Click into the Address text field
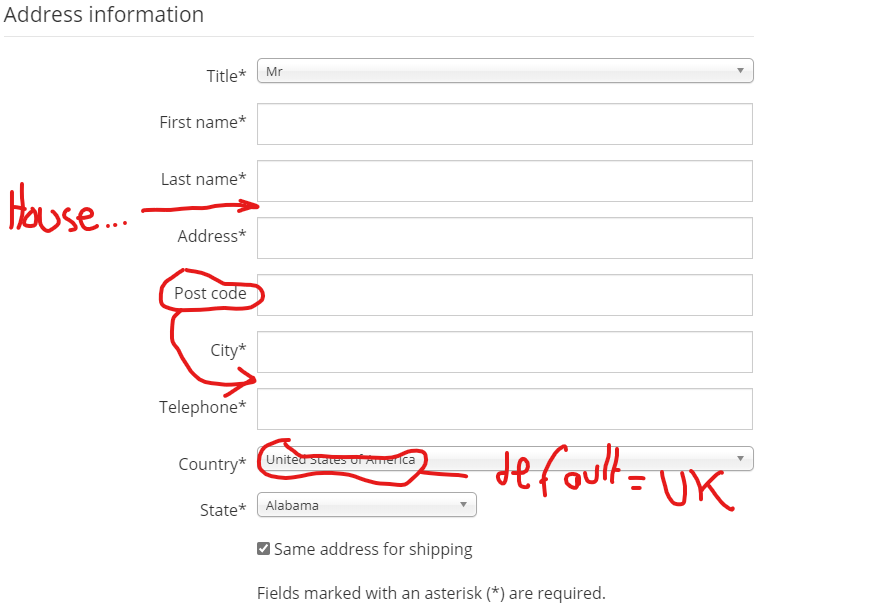The height and width of the screenshot is (605, 870). (504, 238)
